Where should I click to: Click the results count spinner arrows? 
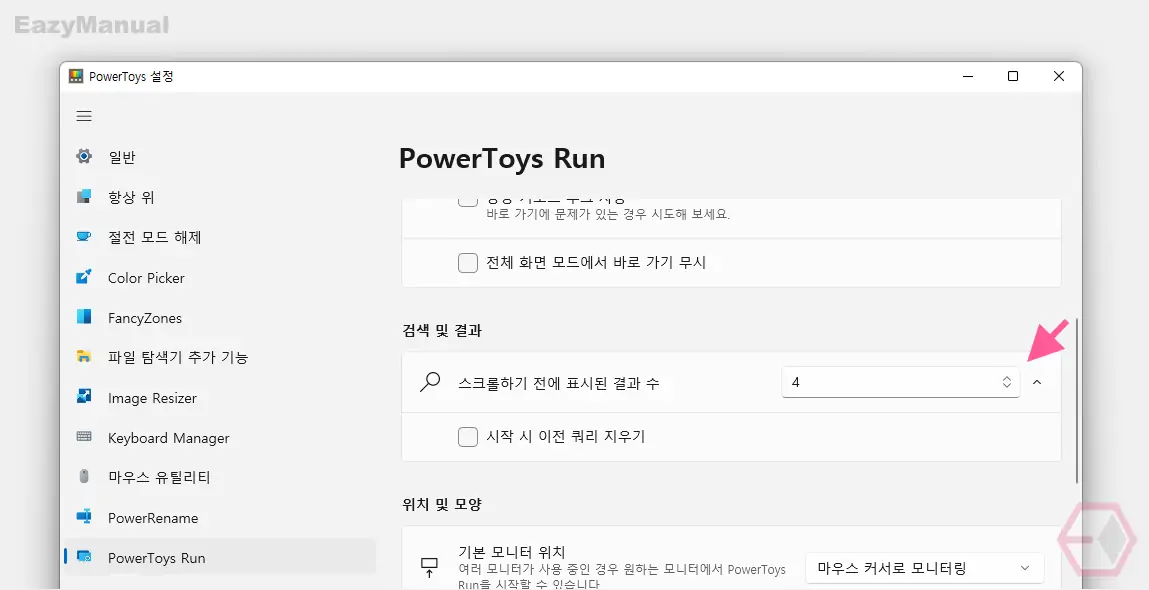1007,382
